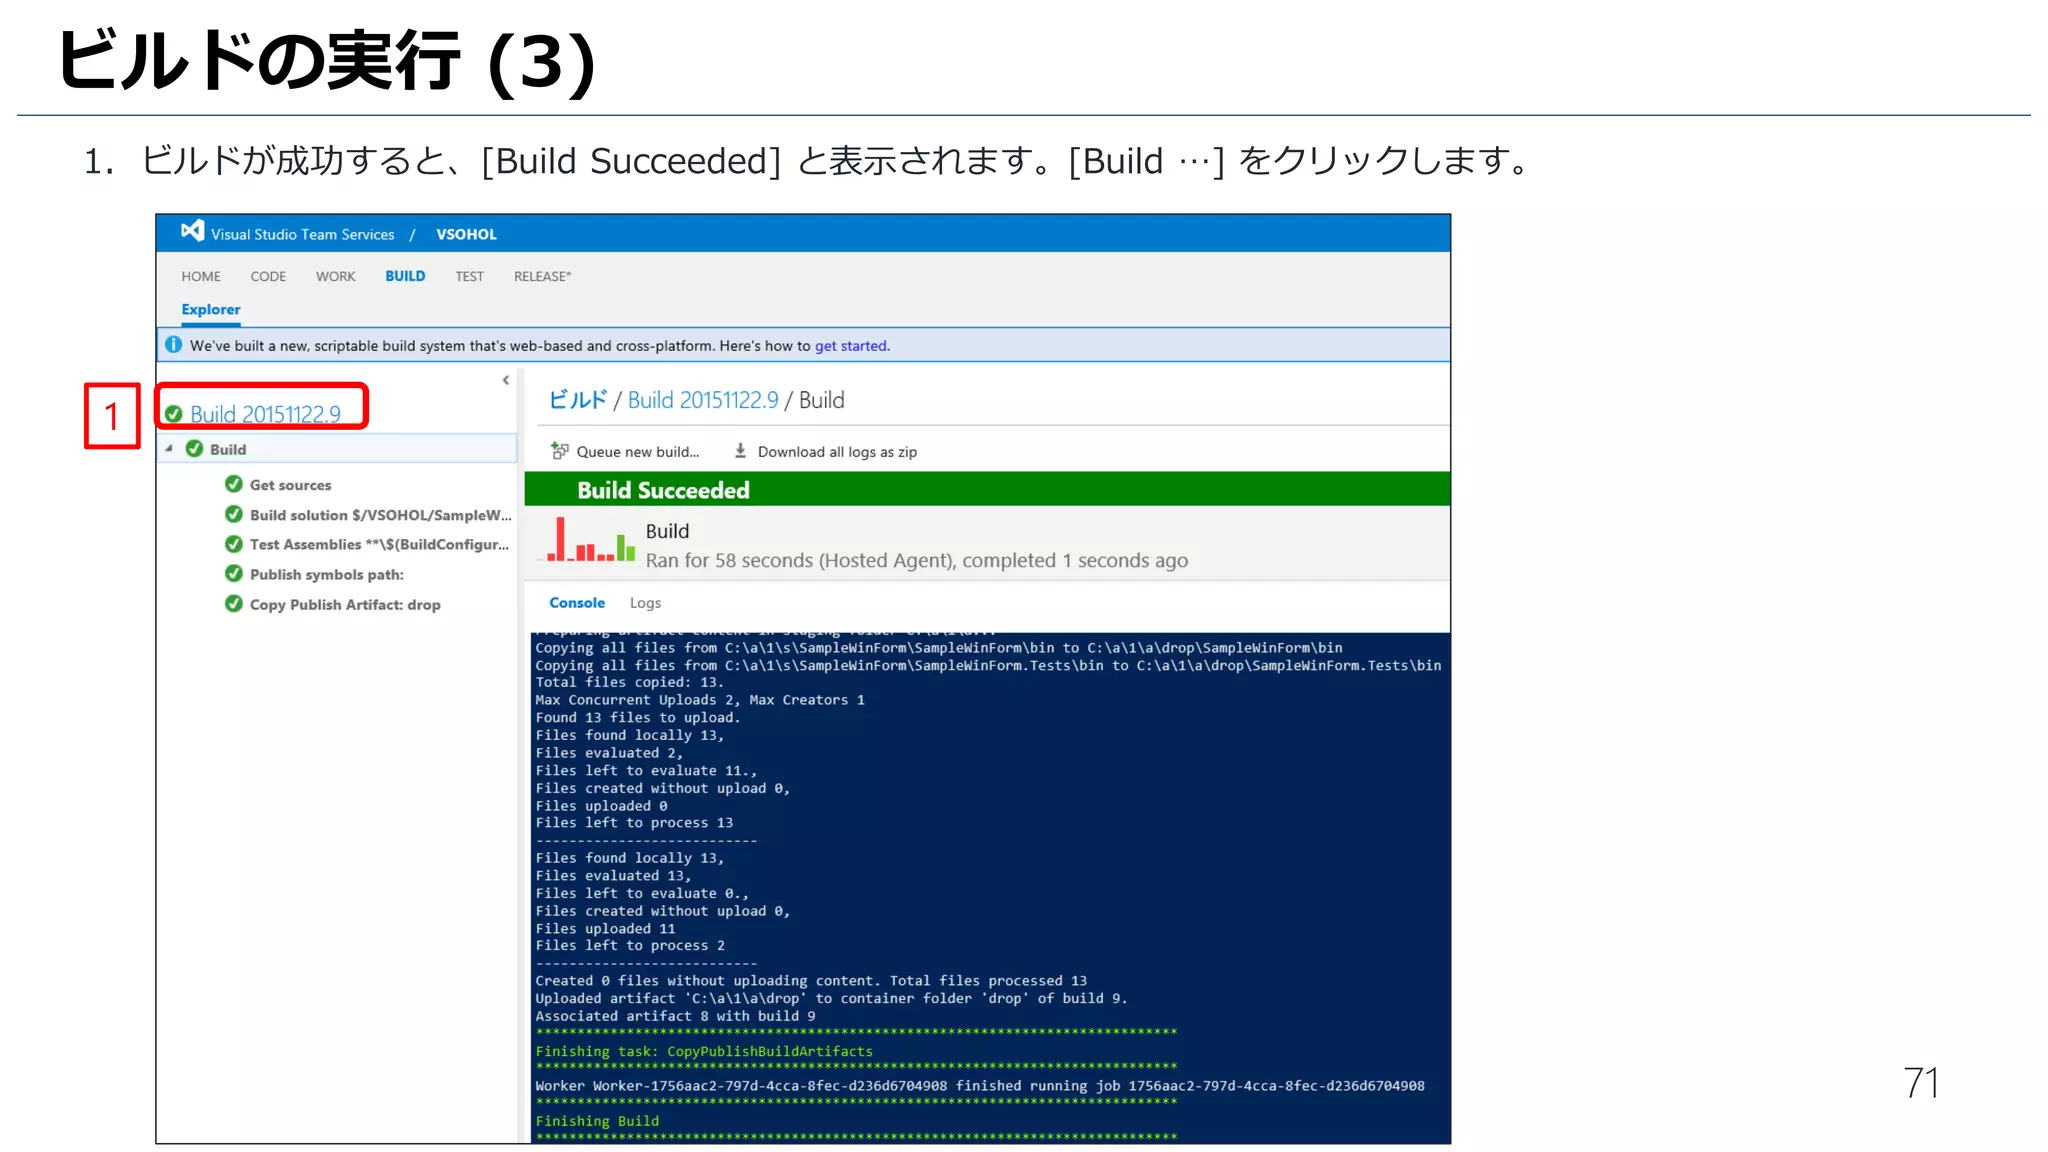Select the Test Assemblies step
The image size is (2048, 1152).
point(379,545)
